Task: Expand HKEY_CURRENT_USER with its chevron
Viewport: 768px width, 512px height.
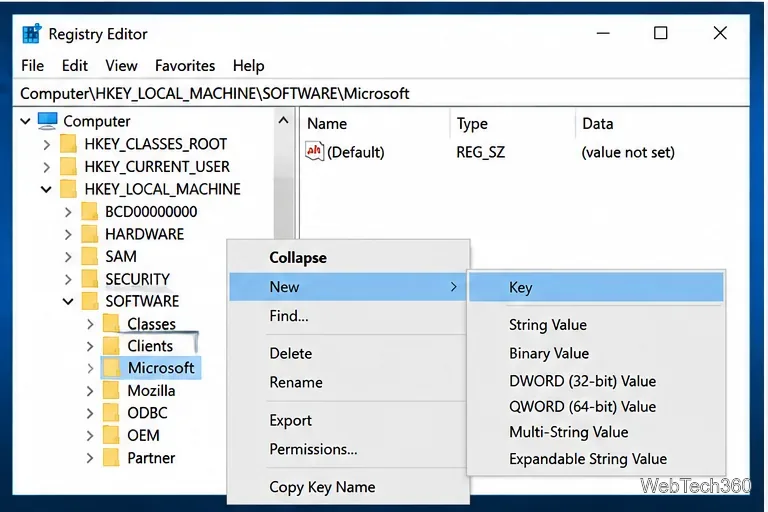Action: coord(47,167)
